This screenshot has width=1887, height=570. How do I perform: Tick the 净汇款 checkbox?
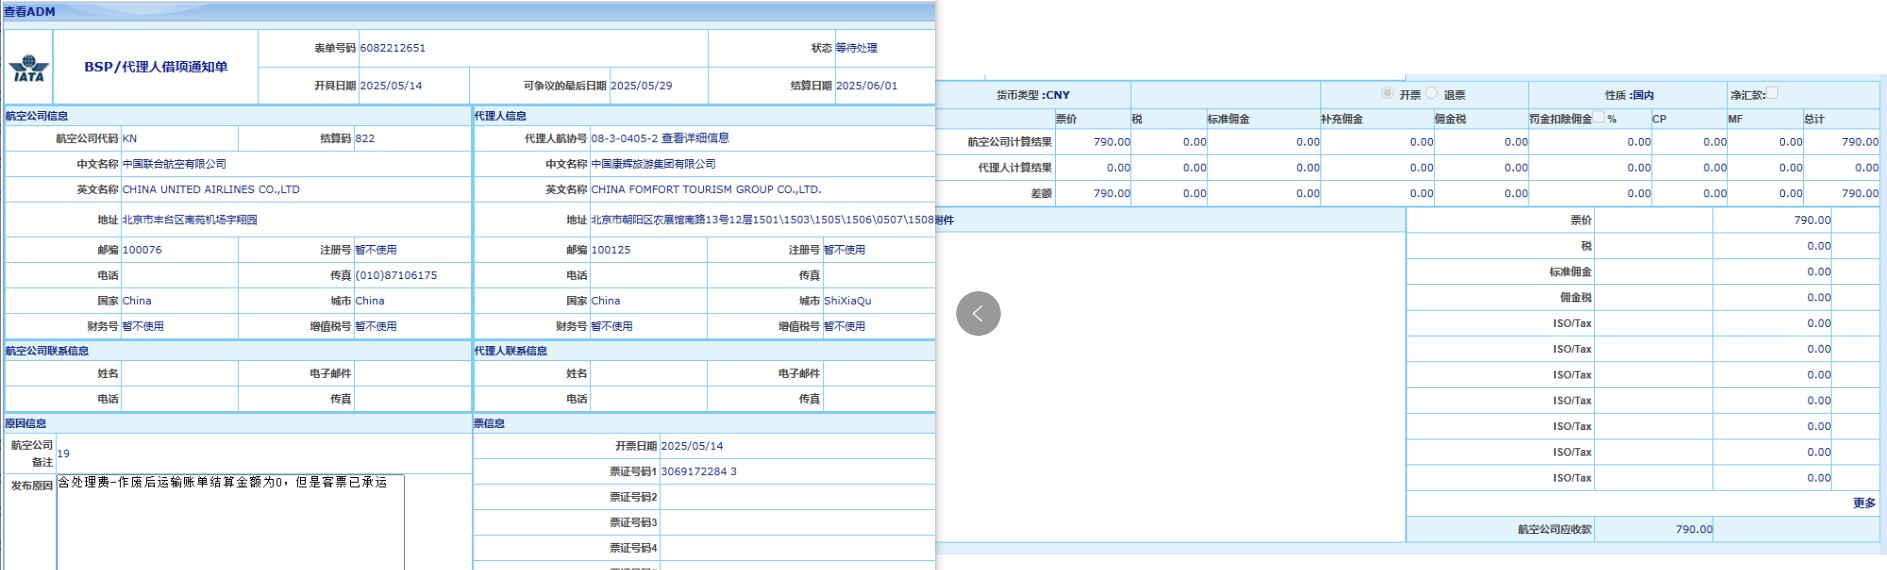click(1772, 93)
